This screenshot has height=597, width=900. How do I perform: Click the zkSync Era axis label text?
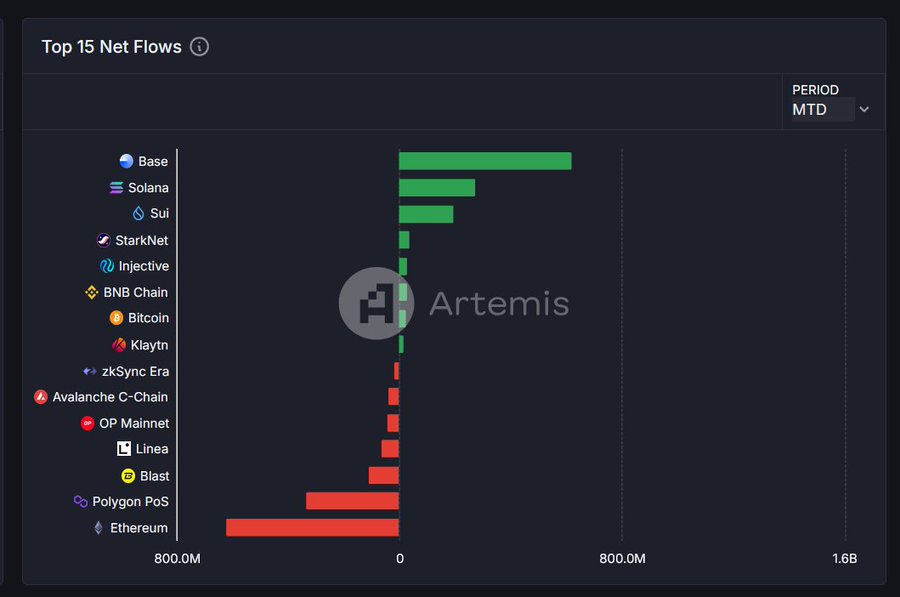[135, 371]
